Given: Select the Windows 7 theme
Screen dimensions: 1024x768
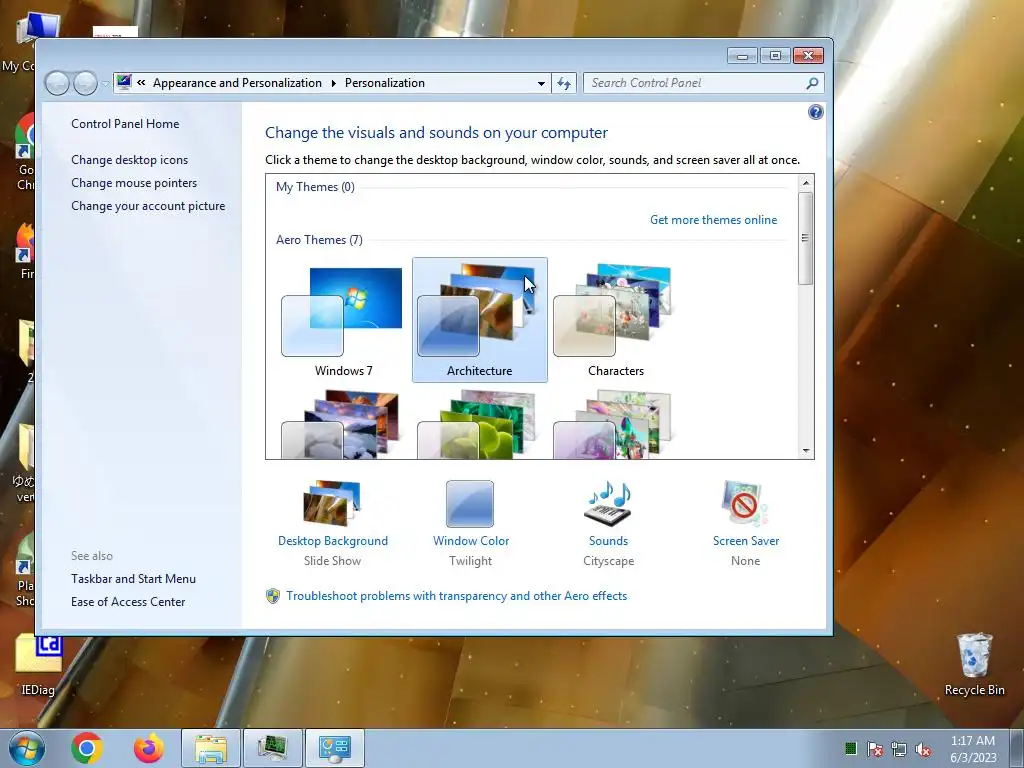Looking at the screenshot, I should pos(344,320).
